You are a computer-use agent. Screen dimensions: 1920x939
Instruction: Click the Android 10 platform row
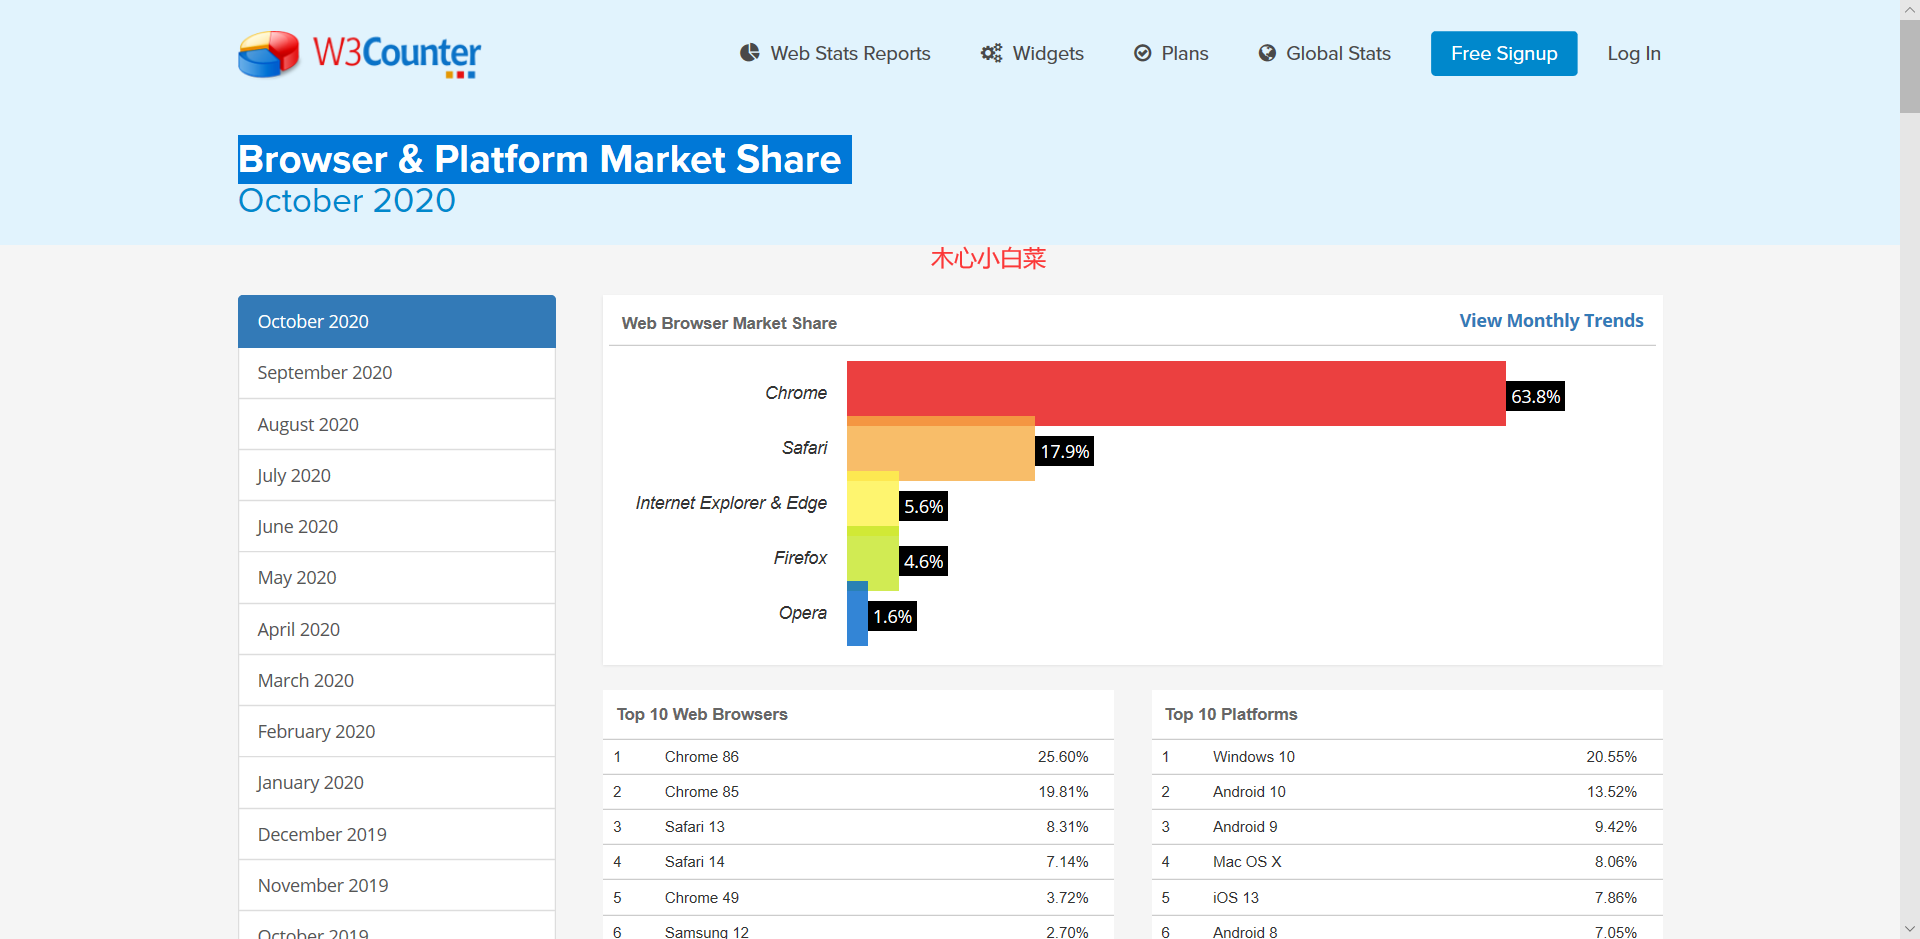[1407, 792]
